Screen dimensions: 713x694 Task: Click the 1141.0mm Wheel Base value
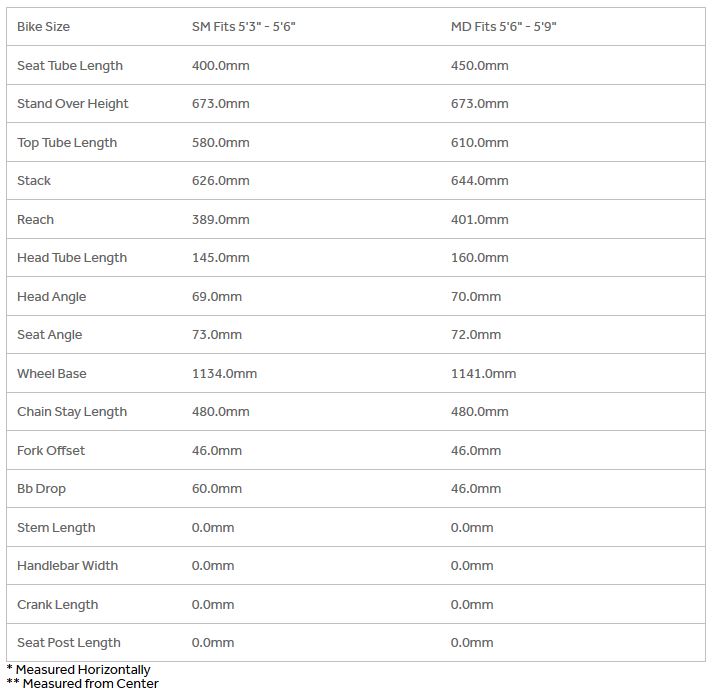coord(483,374)
